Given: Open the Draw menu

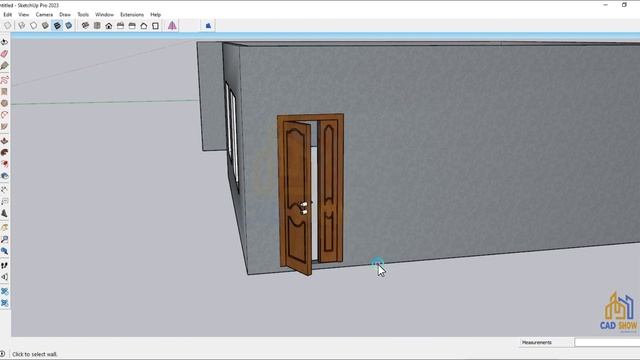Looking at the screenshot, I should (65, 14).
